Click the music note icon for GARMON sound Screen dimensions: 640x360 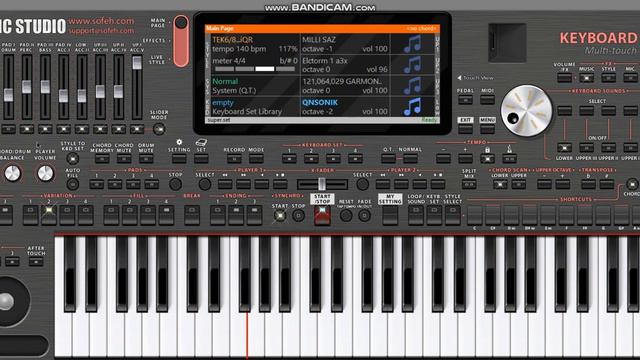412,85
